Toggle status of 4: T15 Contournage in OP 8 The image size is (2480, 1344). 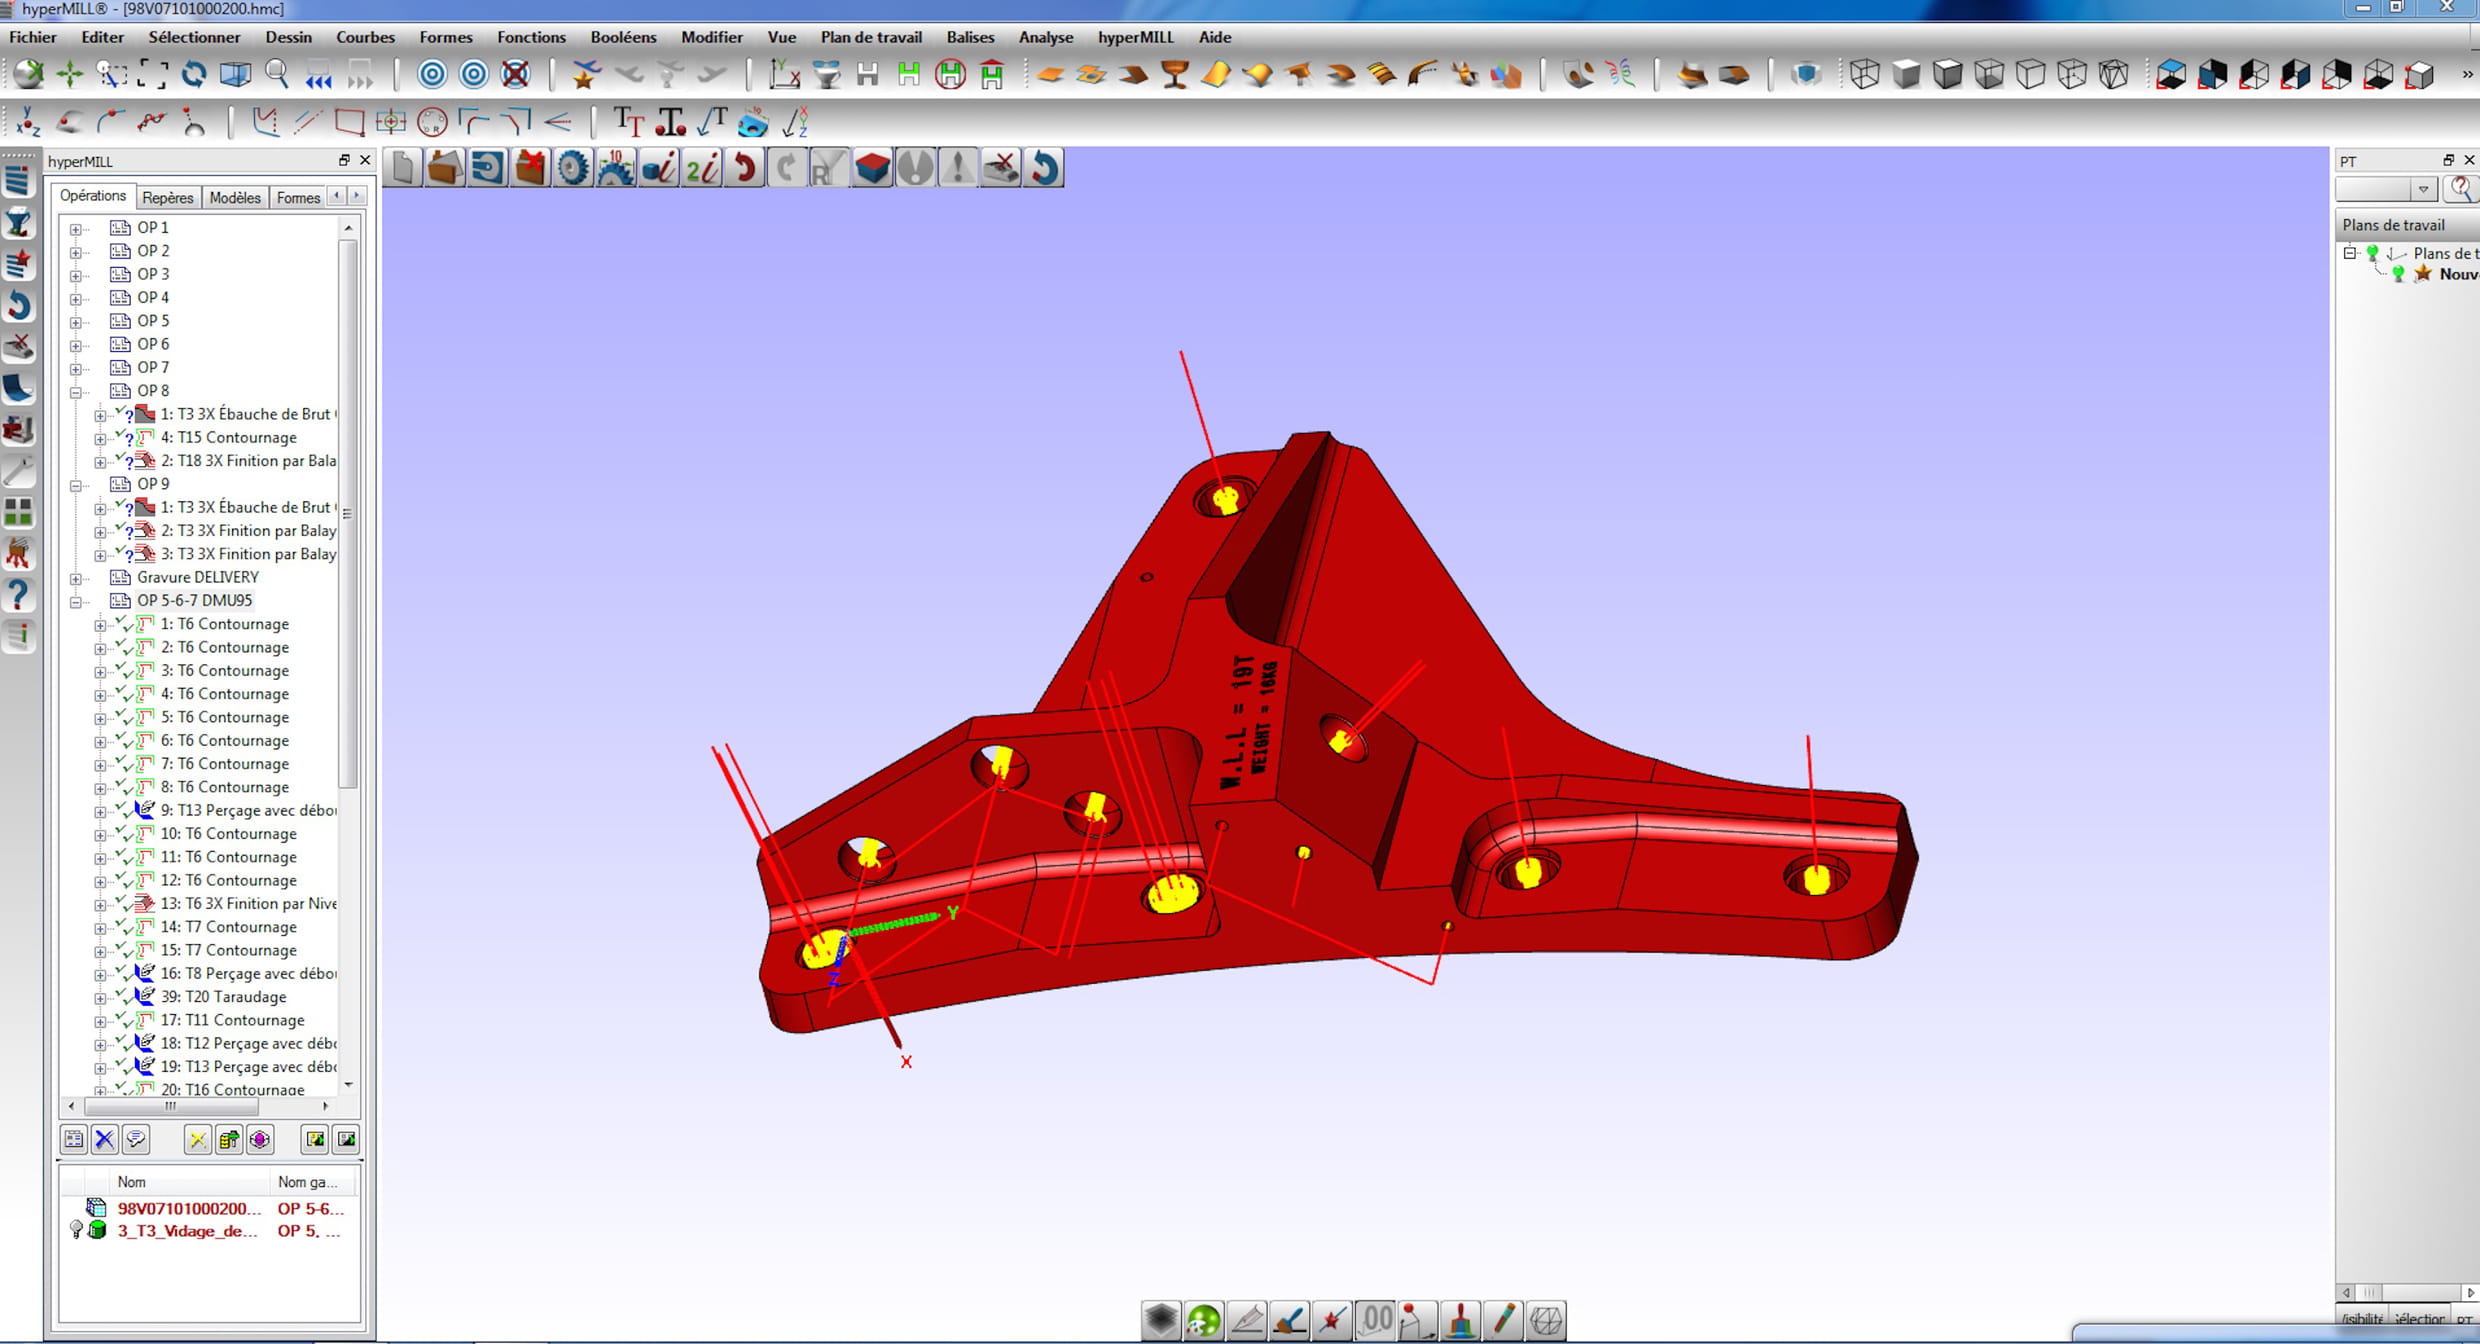pos(124,437)
